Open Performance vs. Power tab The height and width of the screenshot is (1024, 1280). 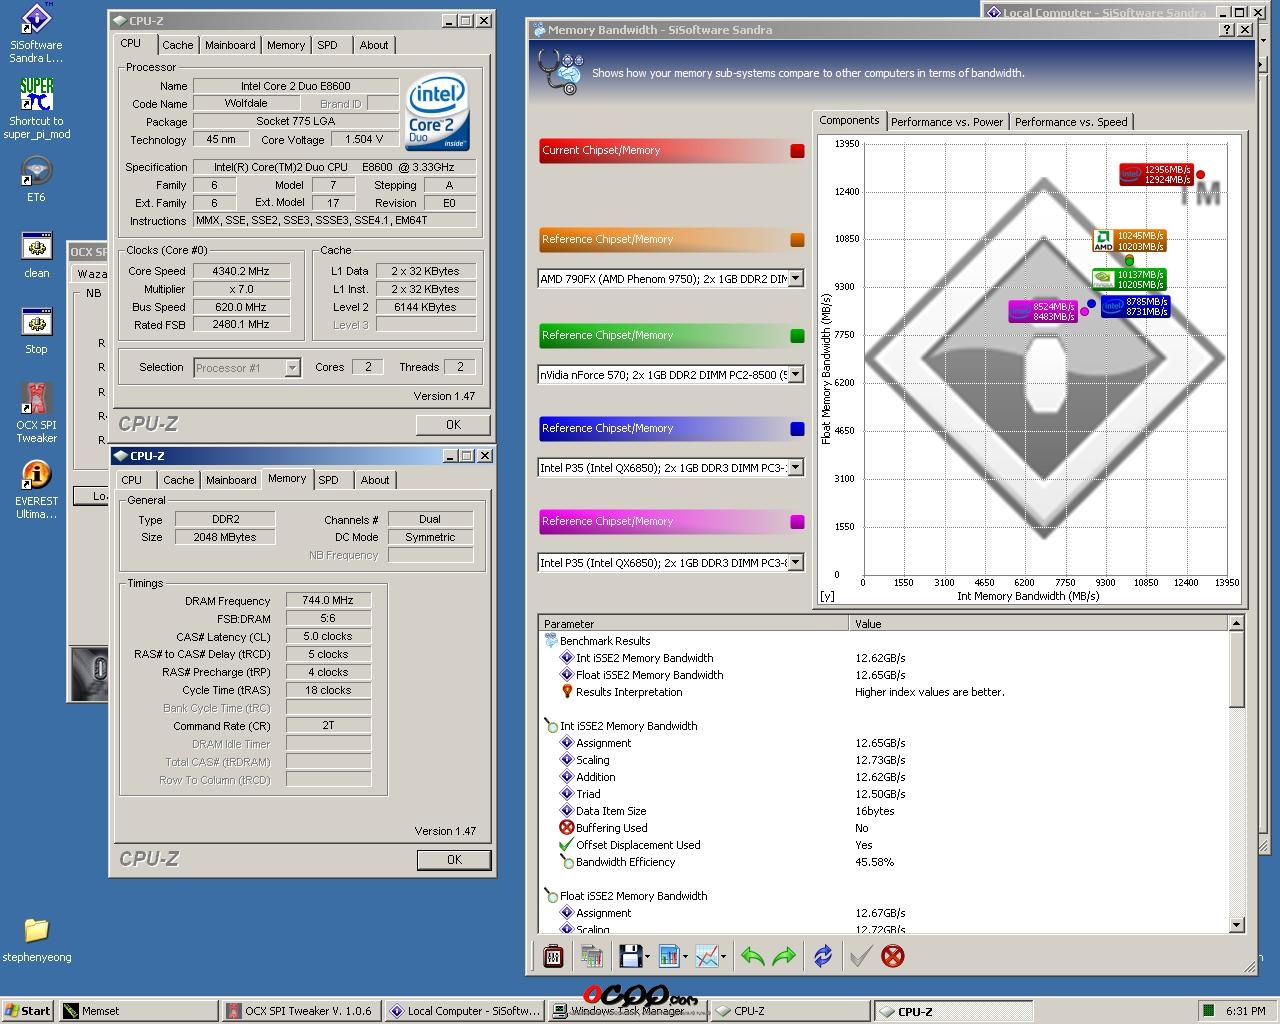click(x=947, y=122)
